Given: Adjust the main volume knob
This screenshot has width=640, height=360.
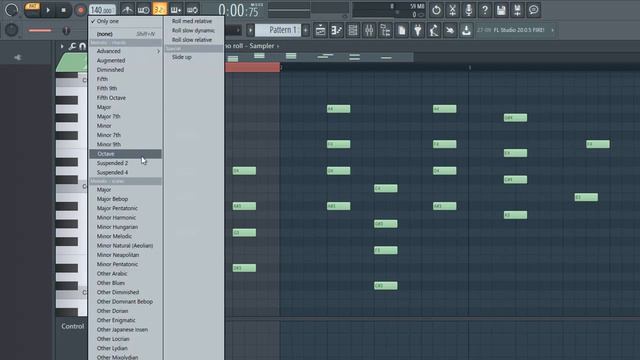Looking at the screenshot, I should [x=11, y=10].
